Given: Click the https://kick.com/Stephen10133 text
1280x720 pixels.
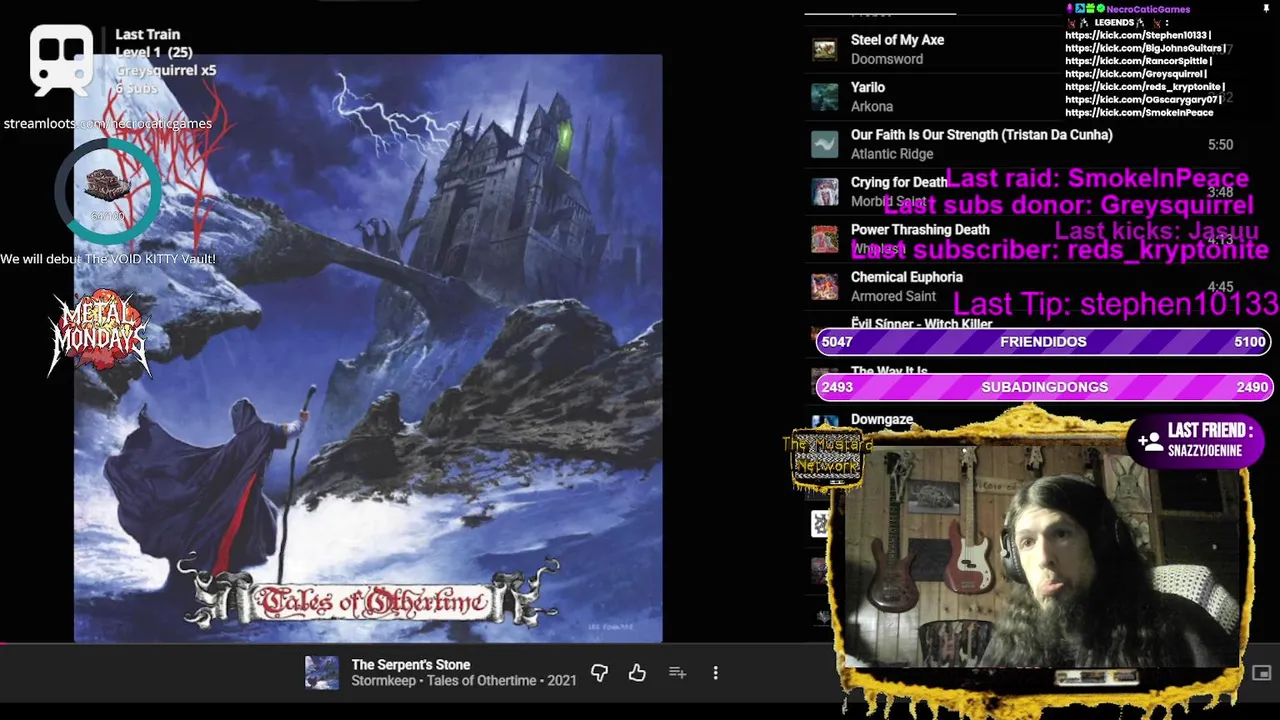Looking at the screenshot, I should pos(1138,35).
